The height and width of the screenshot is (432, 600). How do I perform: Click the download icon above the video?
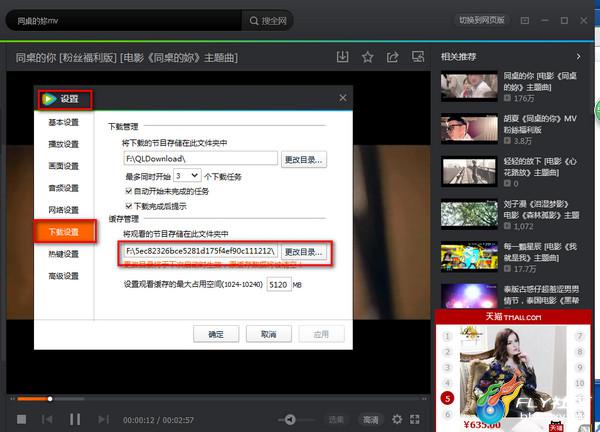point(342,57)
